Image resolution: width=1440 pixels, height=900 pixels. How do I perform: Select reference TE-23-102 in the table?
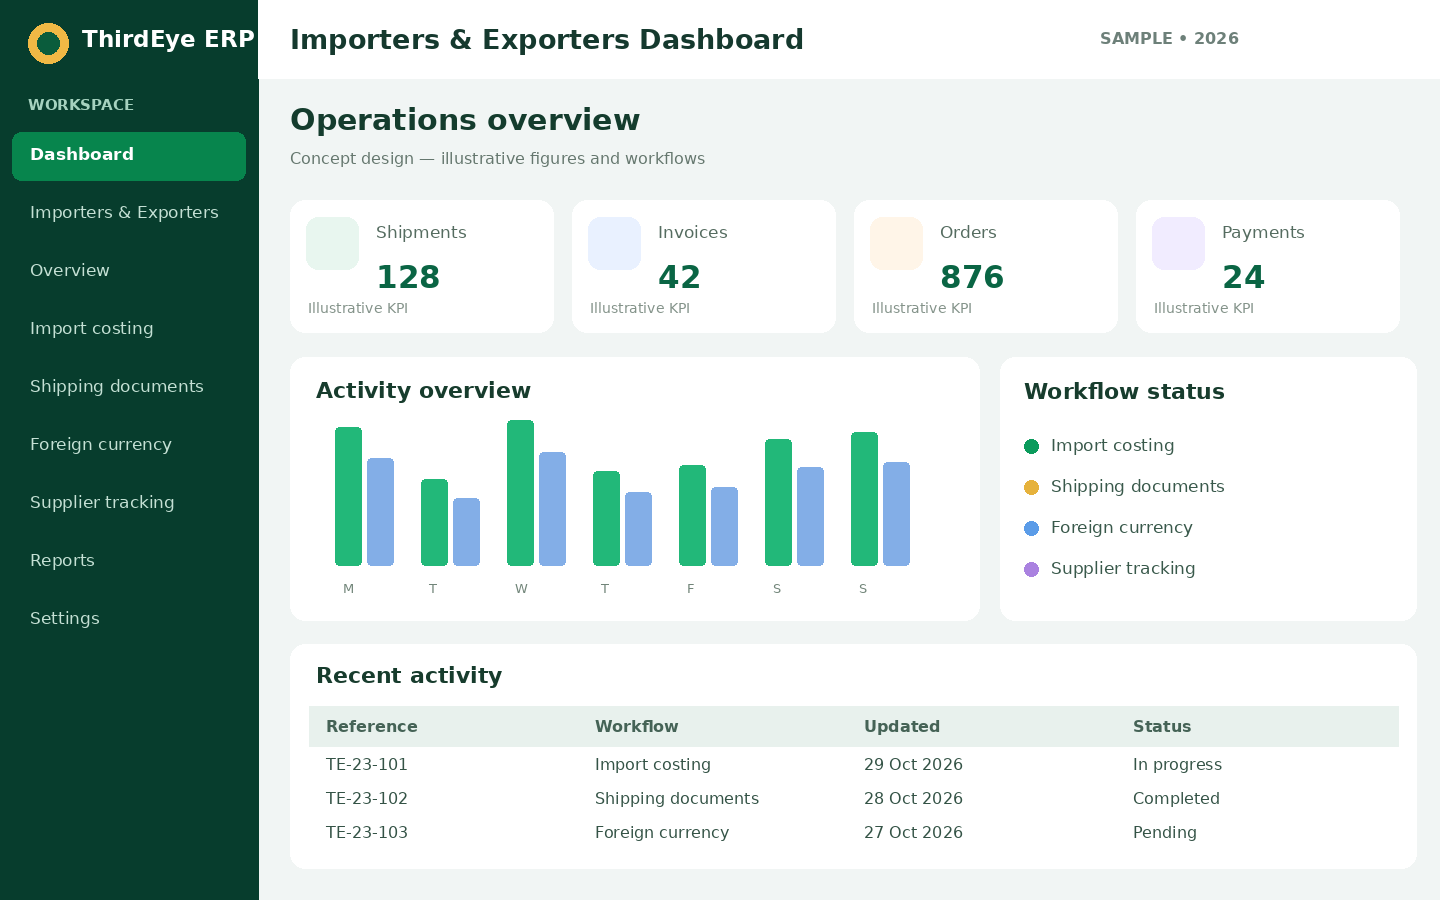click(367, 799)
